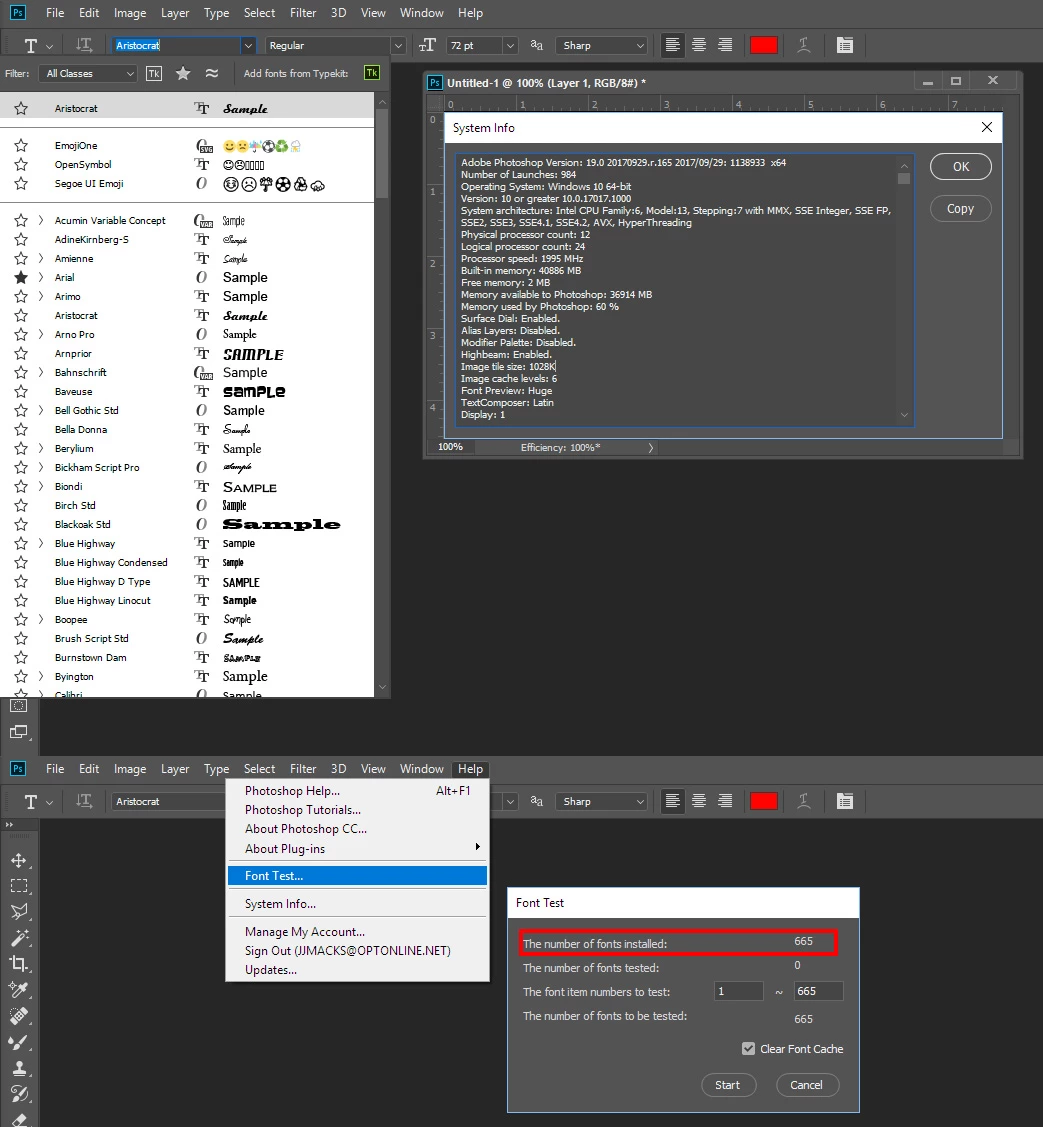Select the History Brush tool
The width and height of the screenshot is (1043, 1127).
[19, 1094]
